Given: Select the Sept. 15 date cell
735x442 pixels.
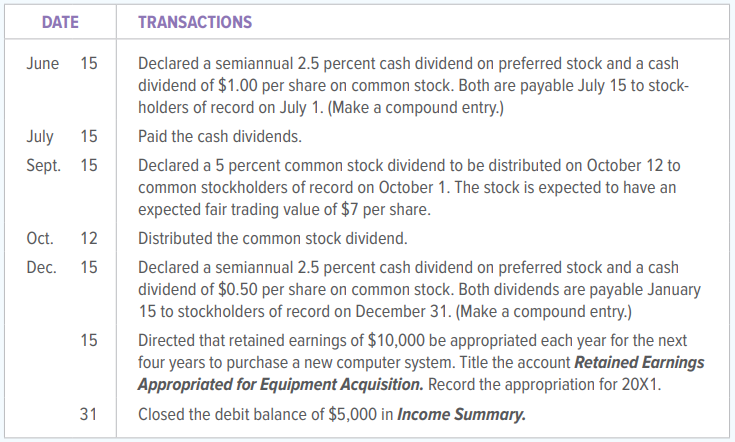Looking at the screenshot, I should [x=62, y=165].
